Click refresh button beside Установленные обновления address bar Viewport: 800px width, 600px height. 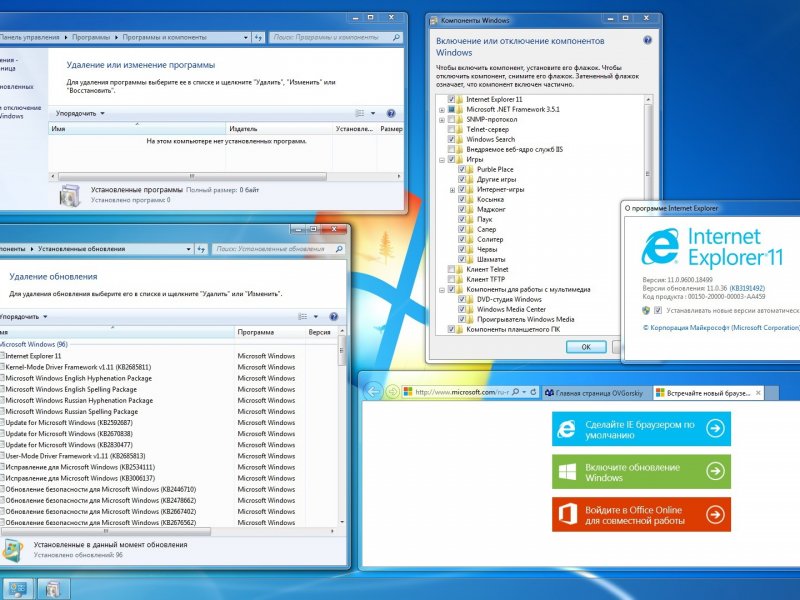[x=202, y=249]
